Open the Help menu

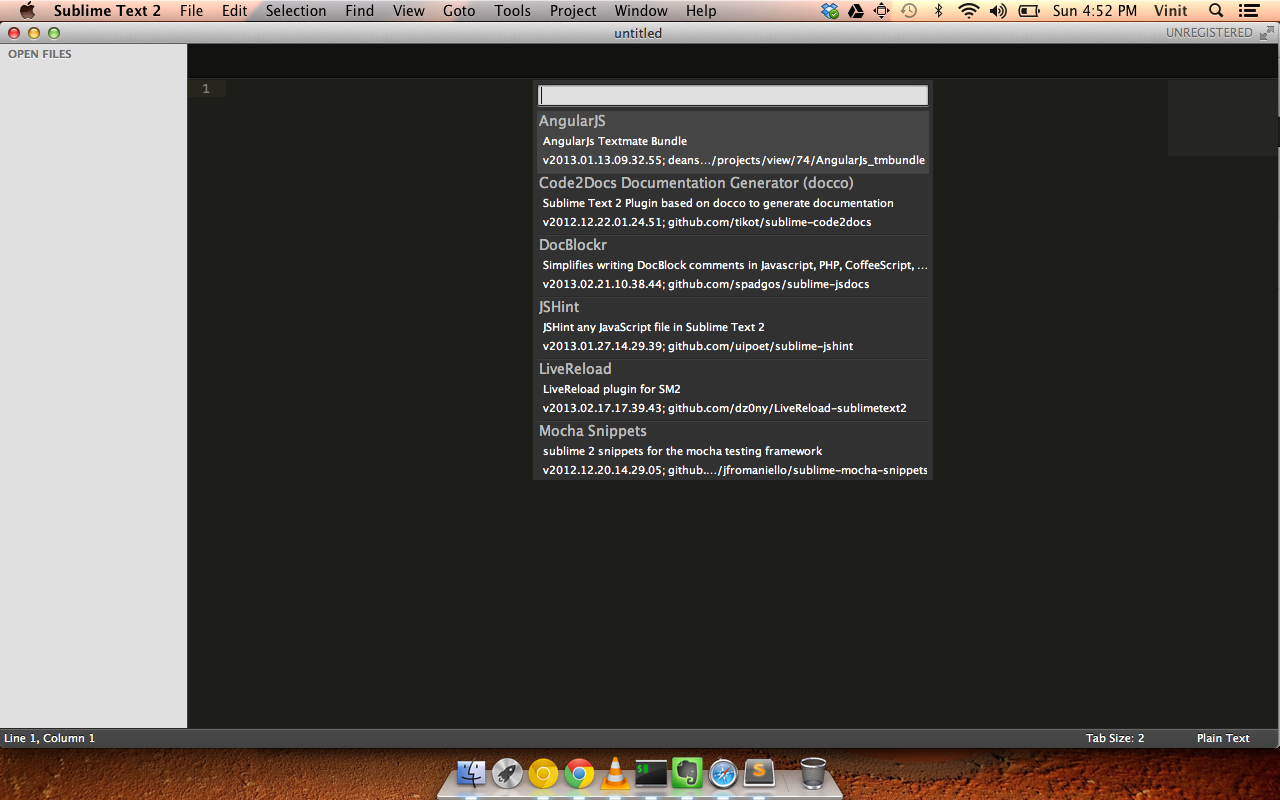coord(701,11)
